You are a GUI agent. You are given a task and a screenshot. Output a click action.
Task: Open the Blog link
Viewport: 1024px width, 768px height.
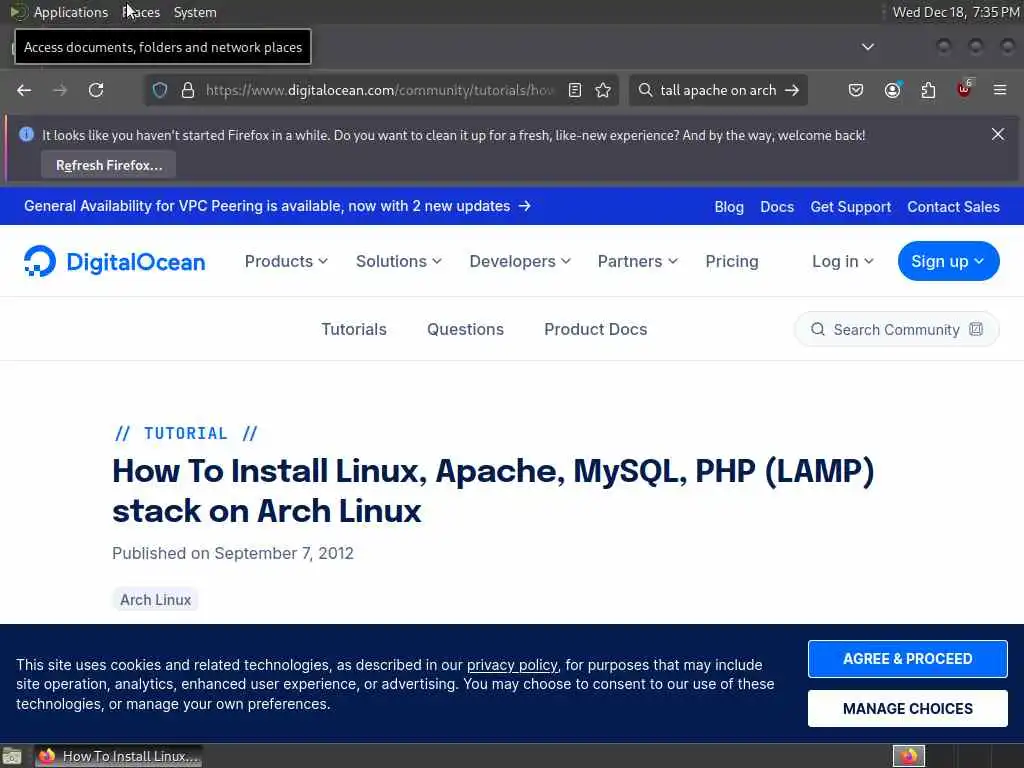tap(729, 207)
